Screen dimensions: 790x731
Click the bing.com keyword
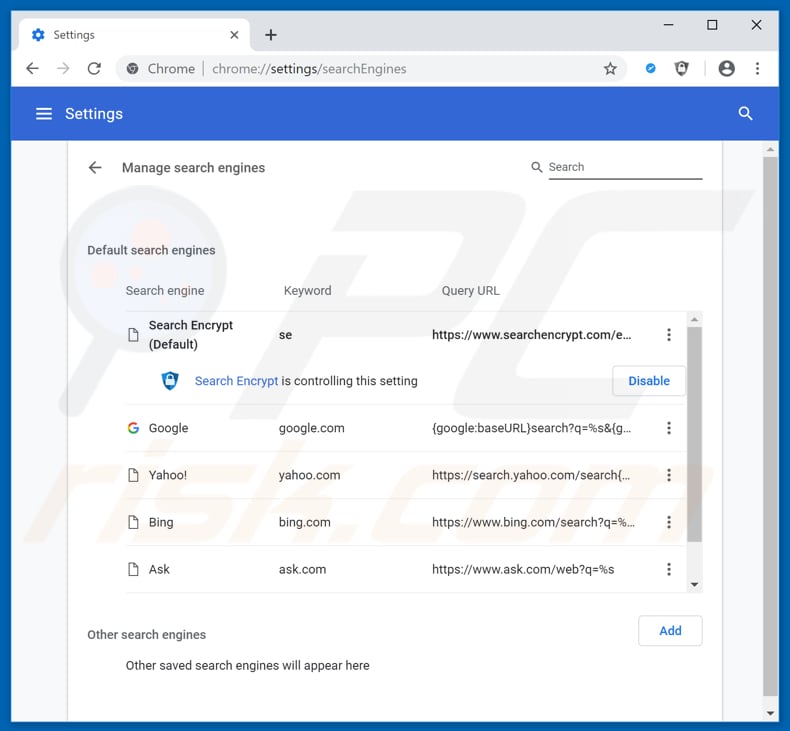point(304,522)
